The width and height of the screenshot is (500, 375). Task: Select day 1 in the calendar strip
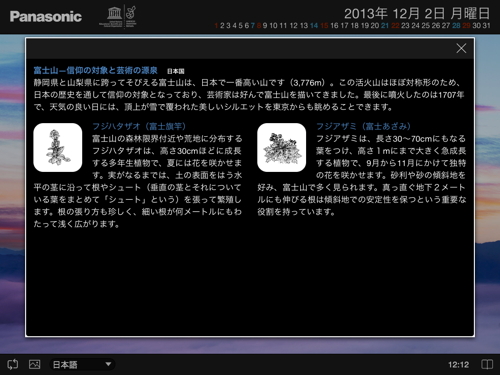click(x=216, y=25)
